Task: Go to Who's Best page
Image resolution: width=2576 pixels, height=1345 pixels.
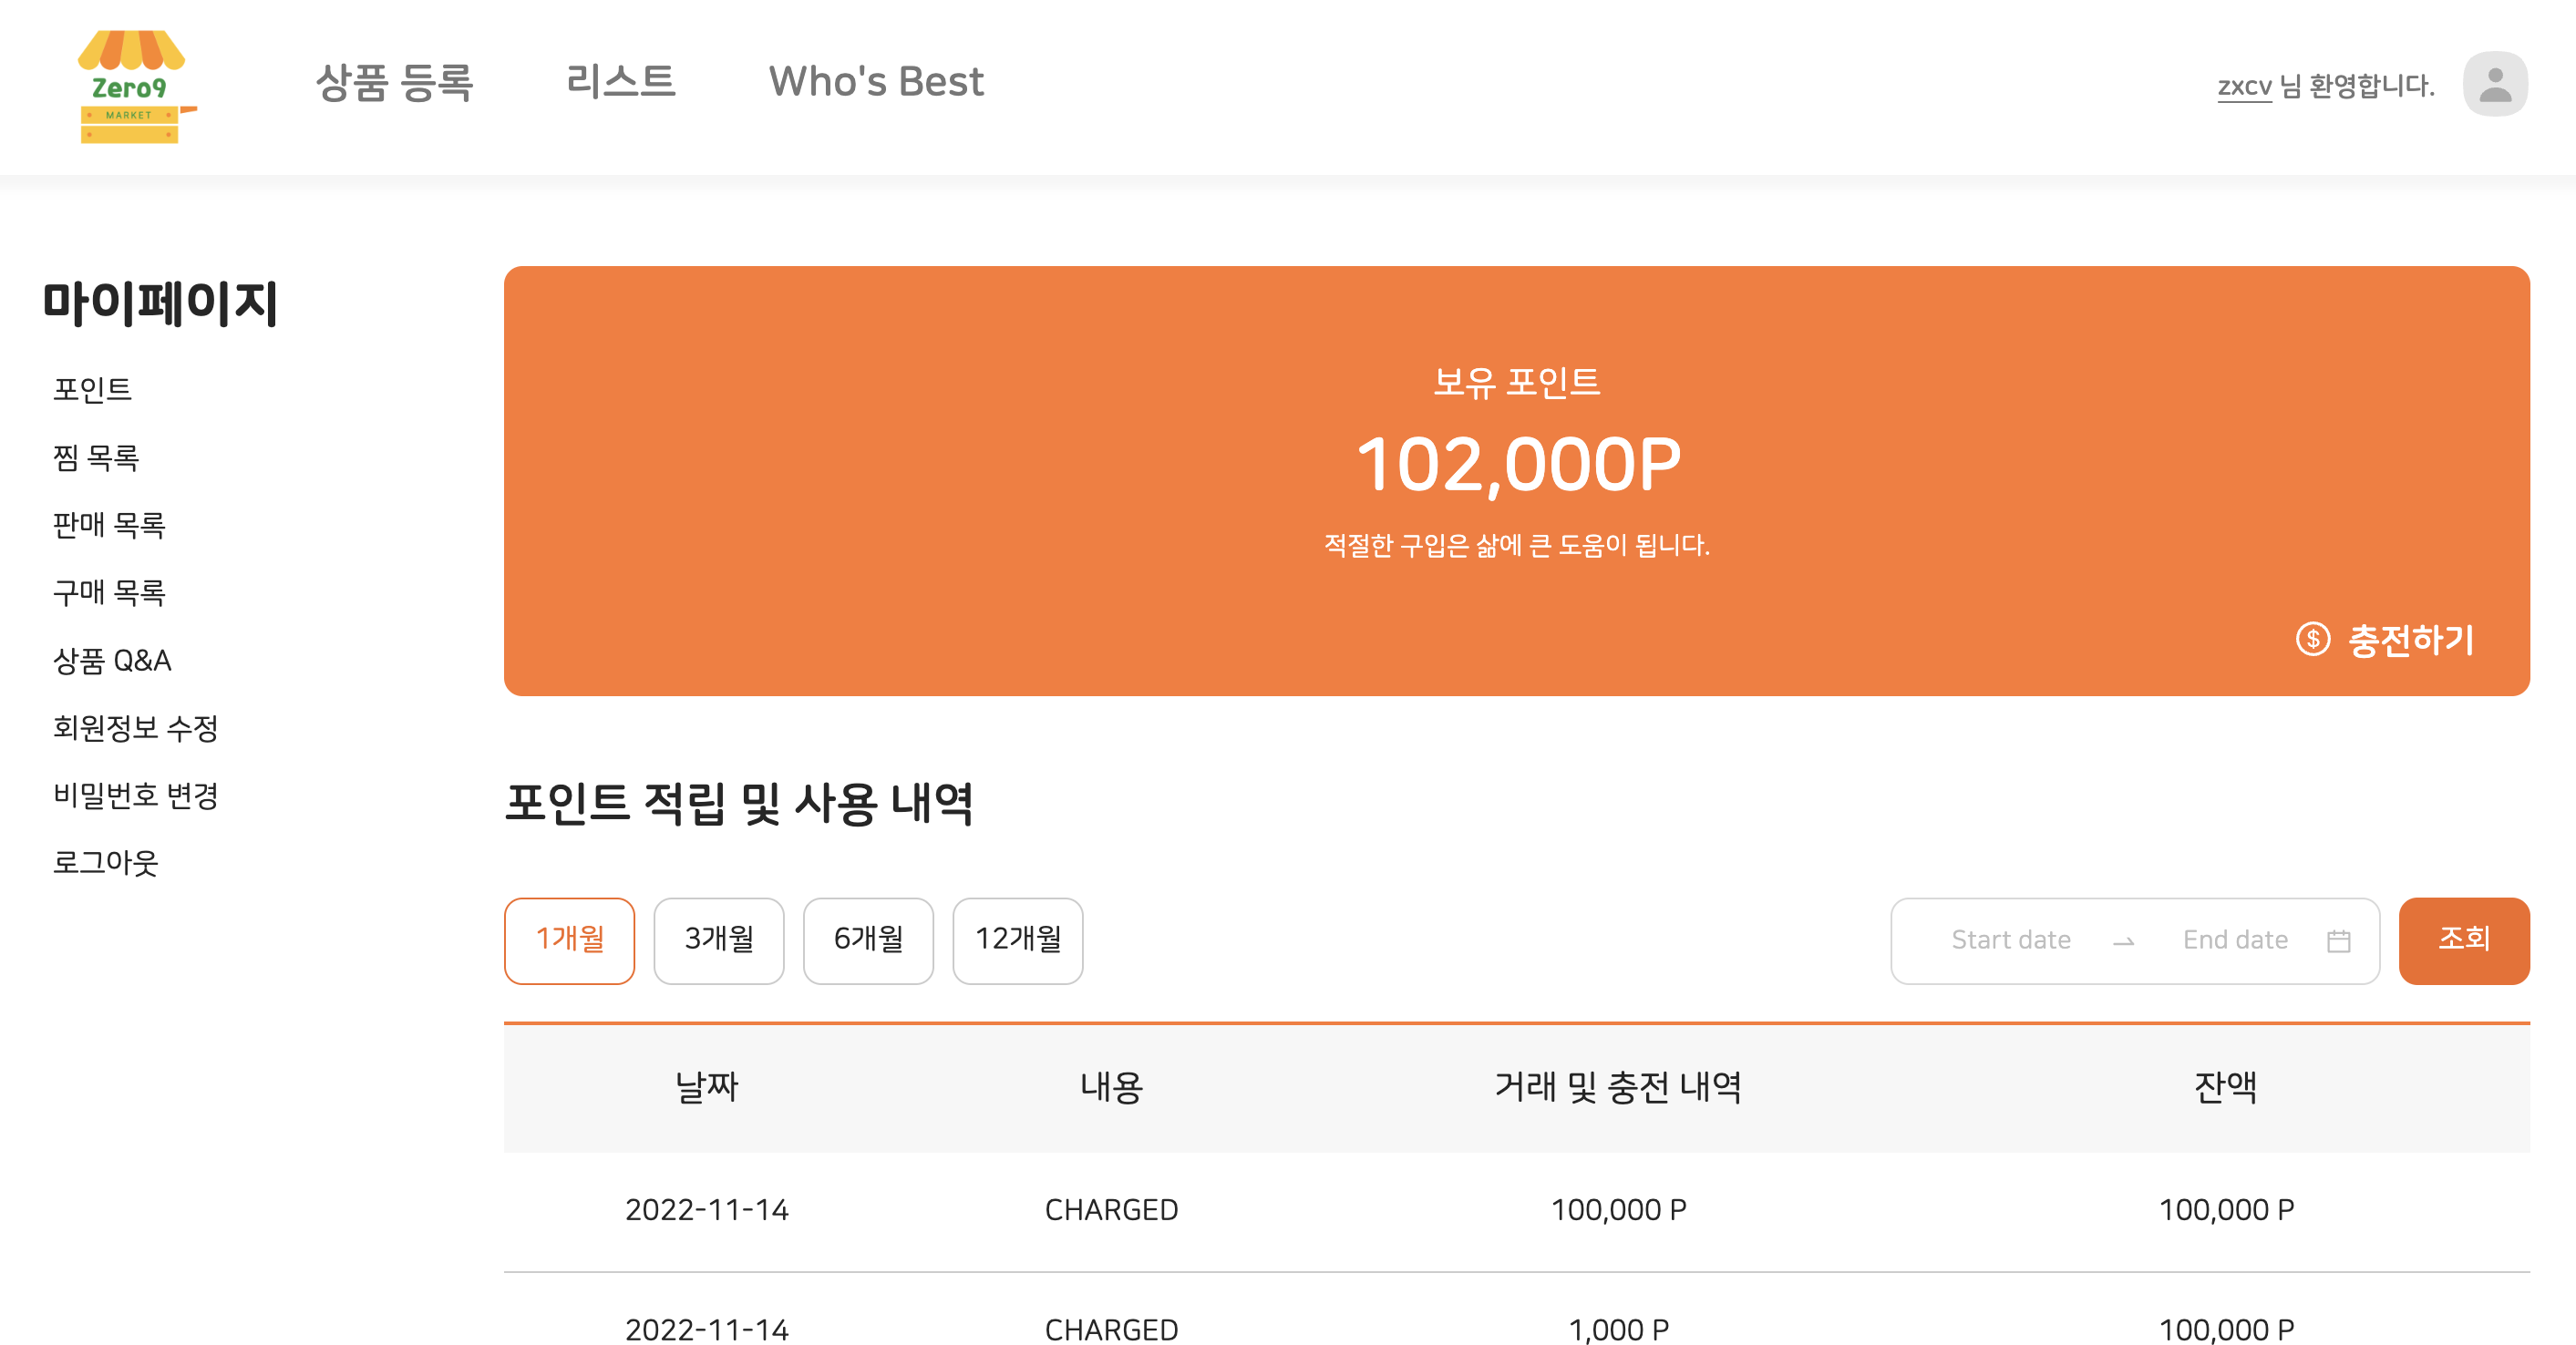Action: click(x=875, y=82)
